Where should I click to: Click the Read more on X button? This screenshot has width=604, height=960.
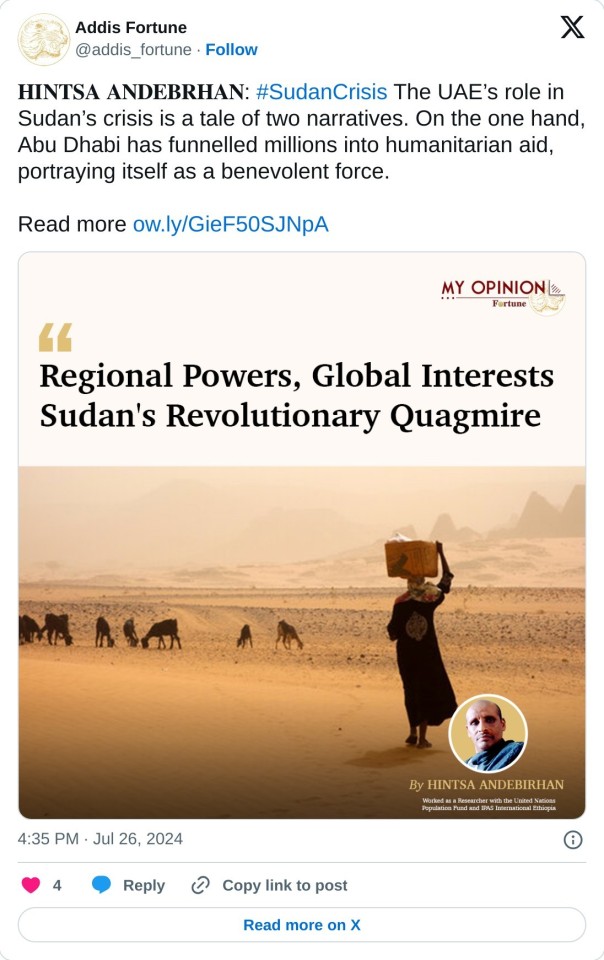tap(302, 925)
